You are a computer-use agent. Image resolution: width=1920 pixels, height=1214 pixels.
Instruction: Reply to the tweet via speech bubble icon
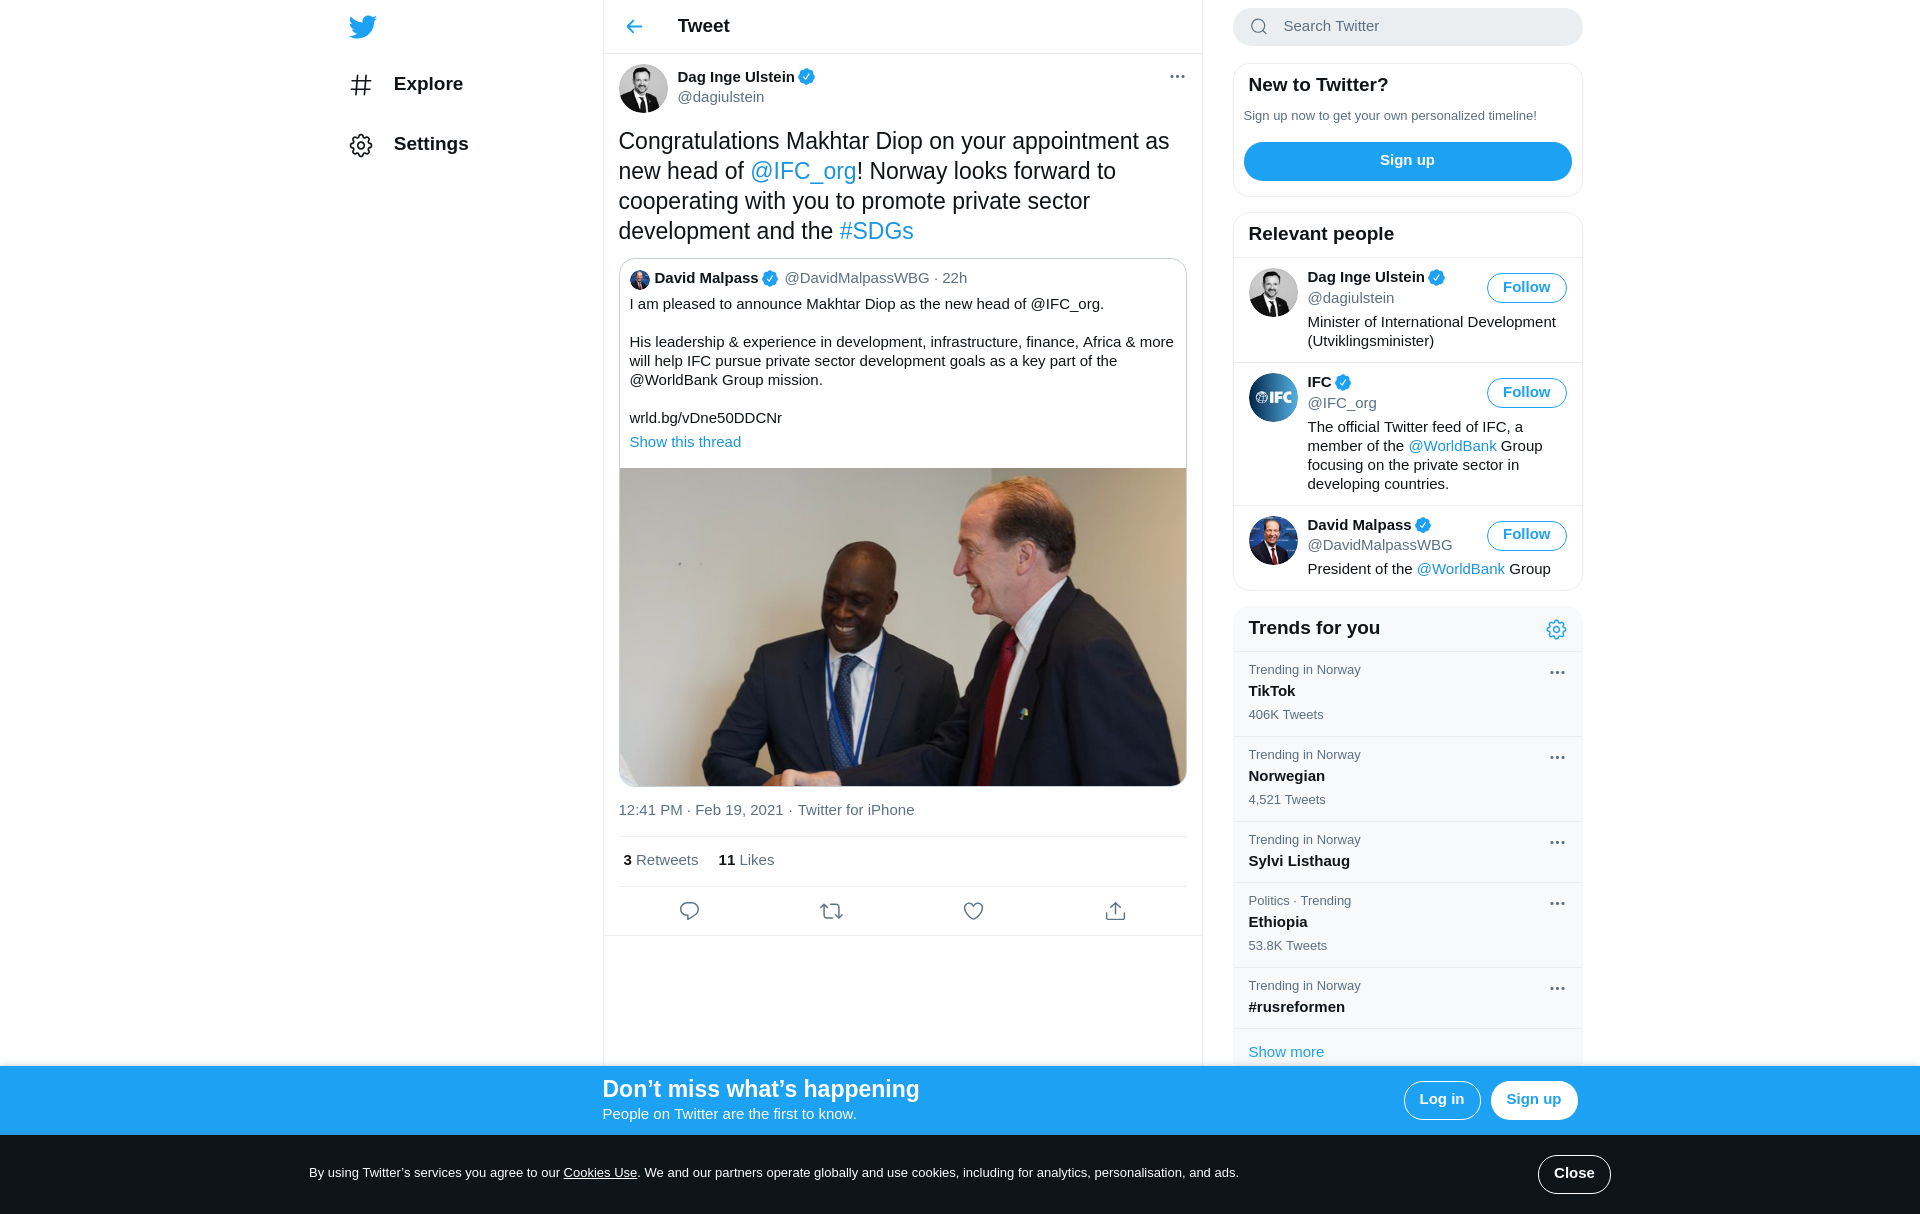(x=689, y=911)
